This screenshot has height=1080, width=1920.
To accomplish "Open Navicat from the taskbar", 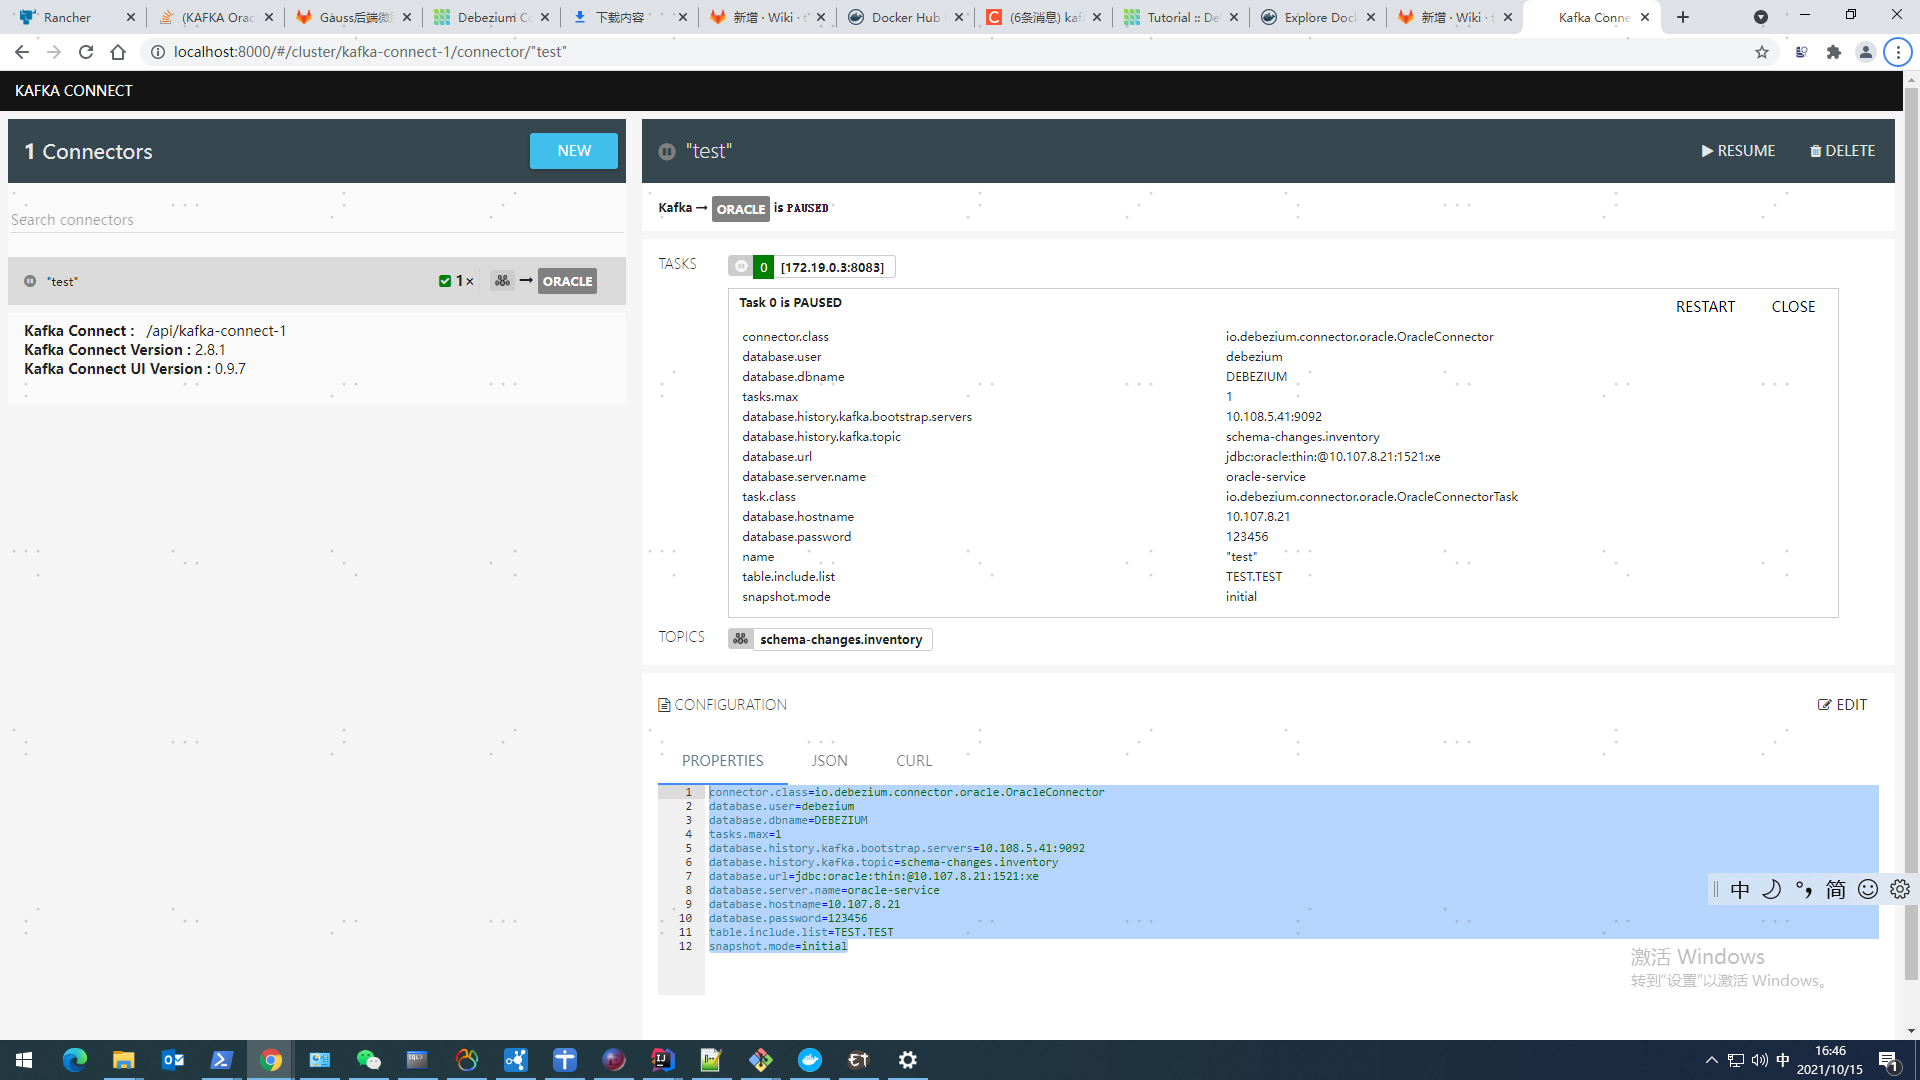I will (x=466, y=1060).
